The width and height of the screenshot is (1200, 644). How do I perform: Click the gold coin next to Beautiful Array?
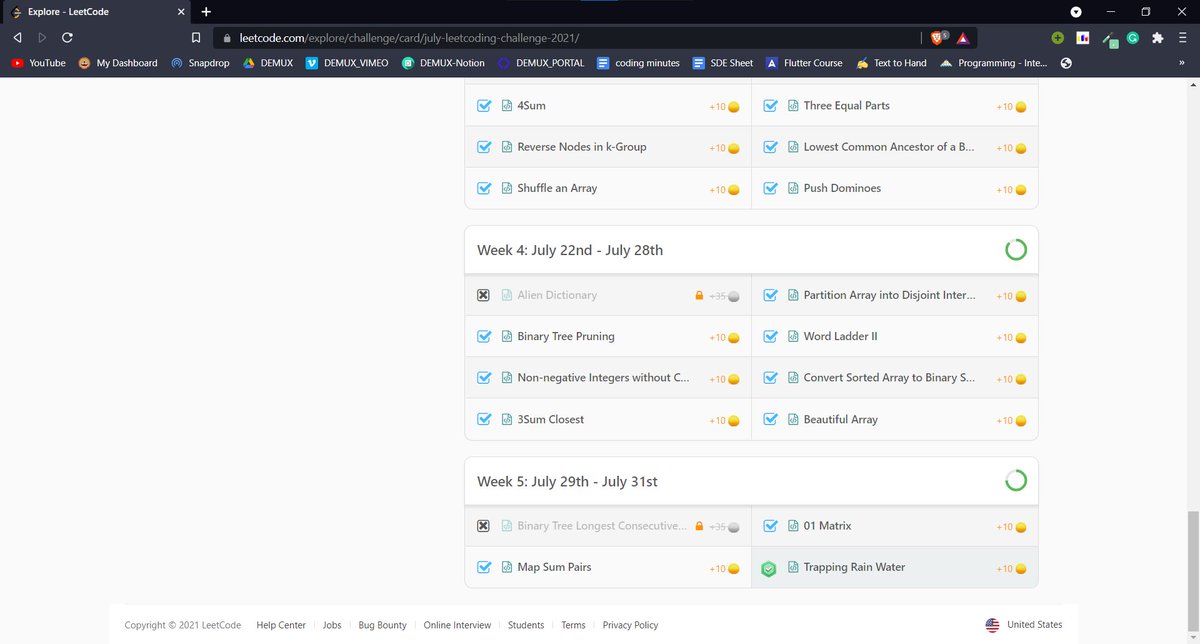click(x=1020, y=421)
